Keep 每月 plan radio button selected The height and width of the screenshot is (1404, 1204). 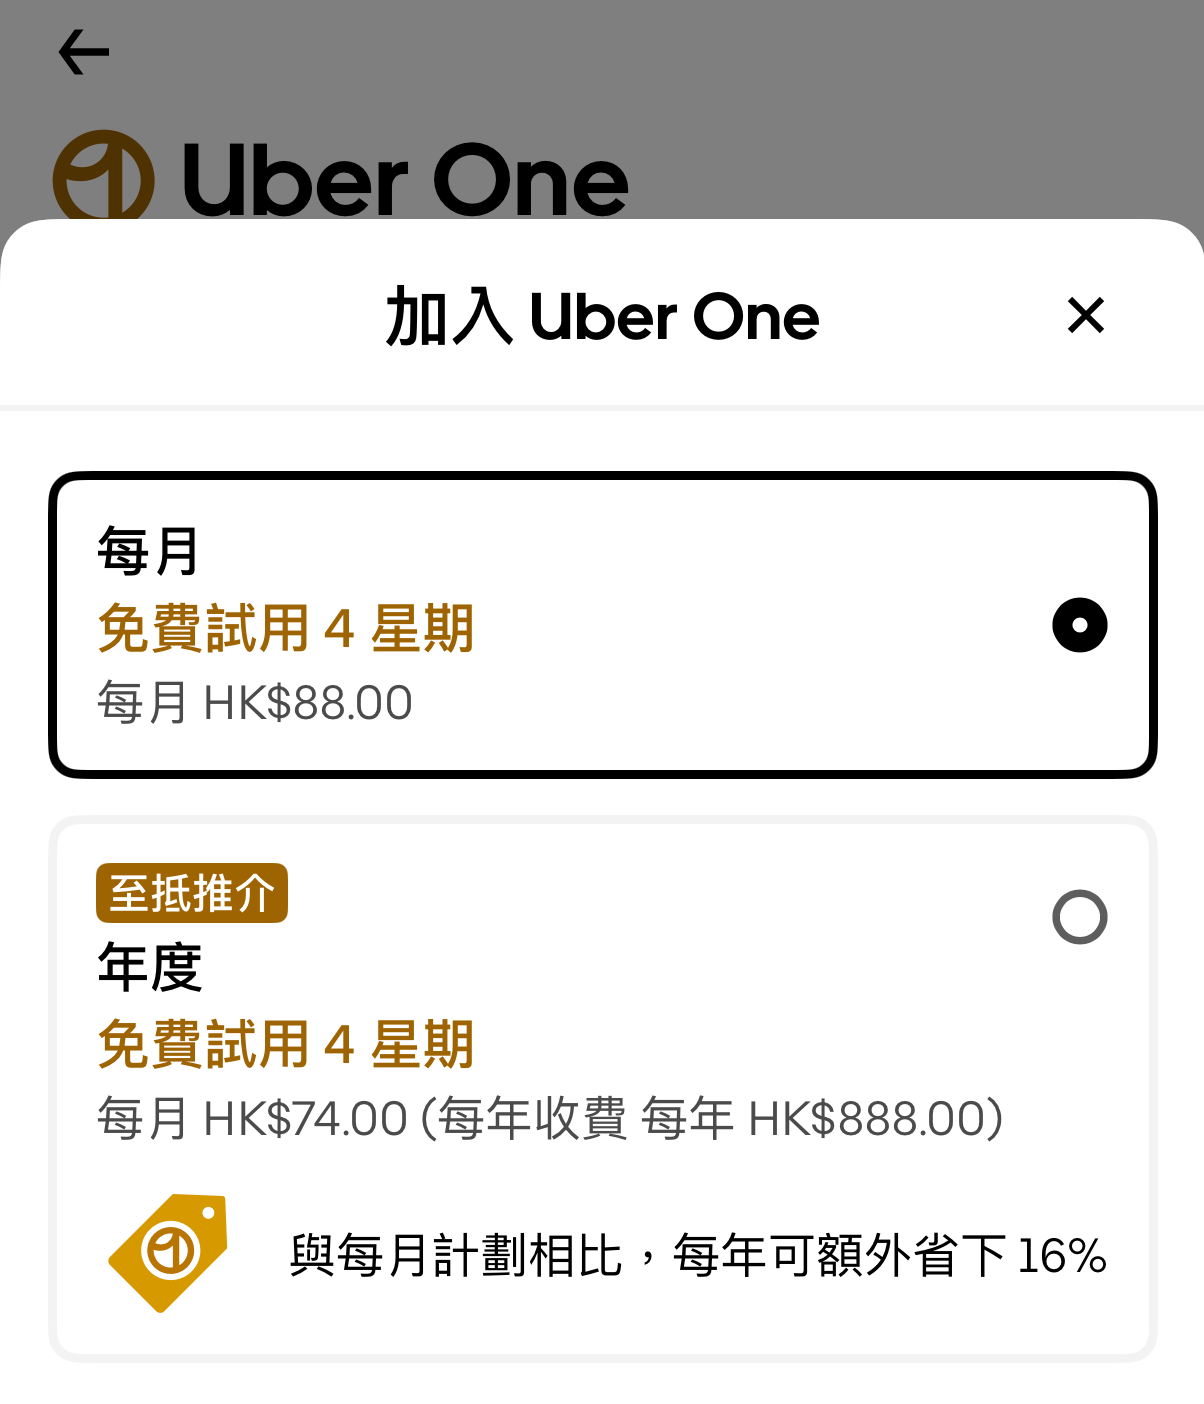[x=1078, y=625]
